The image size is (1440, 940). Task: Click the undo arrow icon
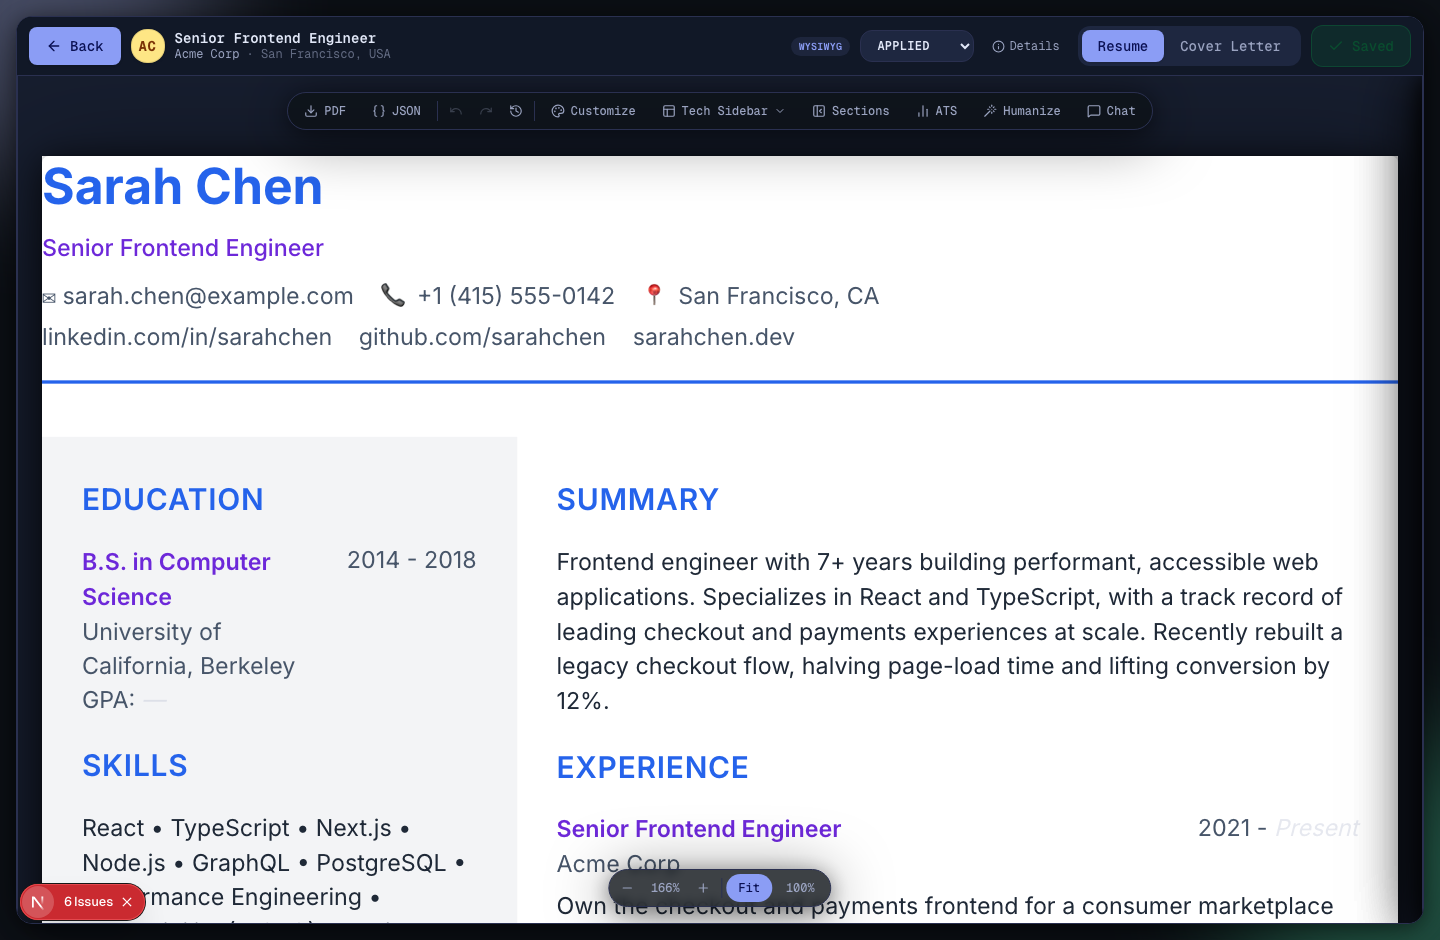coord(456,111)
